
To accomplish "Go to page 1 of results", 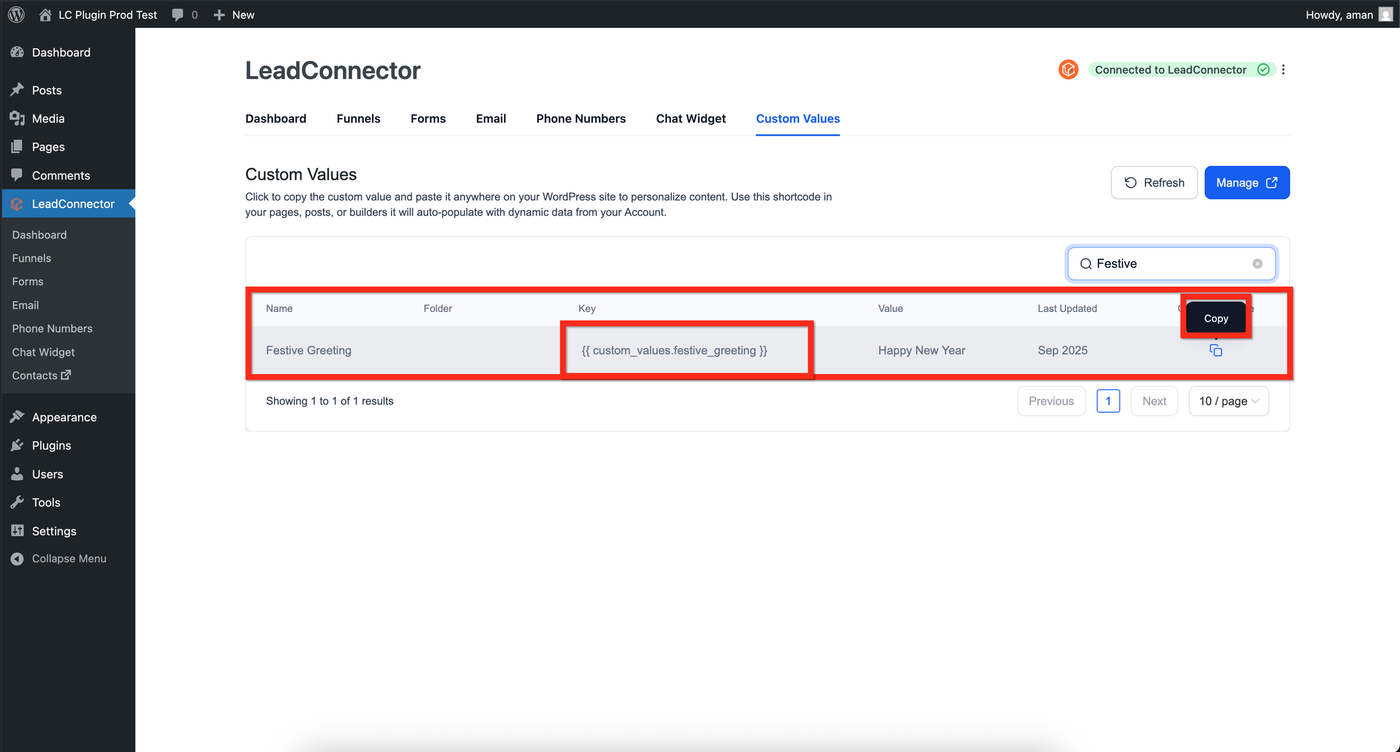I will pyautogui.click(x=1108, y=401).
